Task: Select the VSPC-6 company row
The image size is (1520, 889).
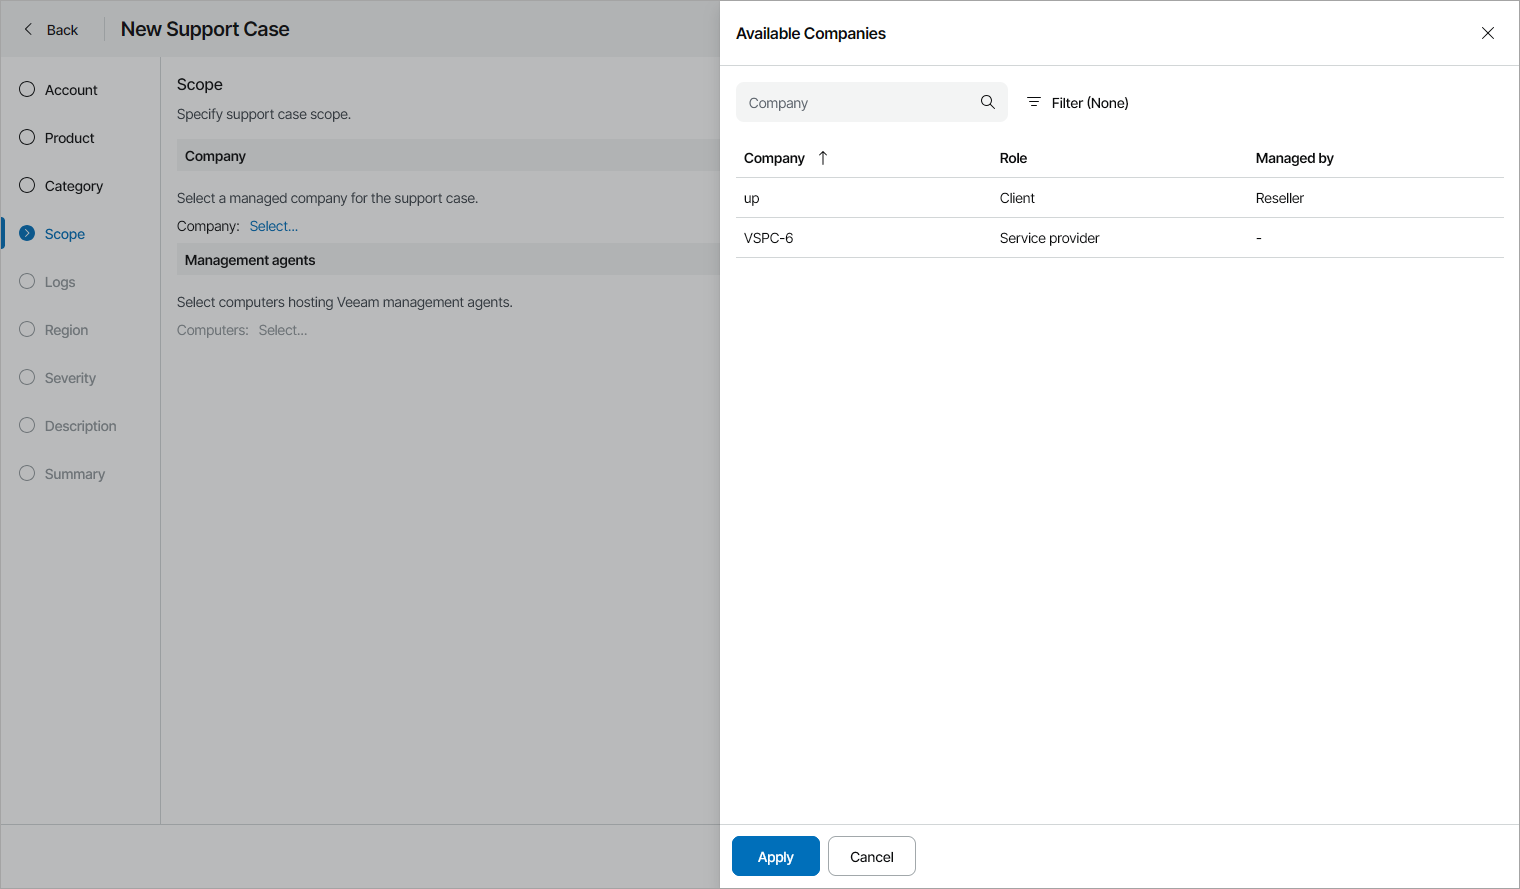Action: click(1119, 238)
